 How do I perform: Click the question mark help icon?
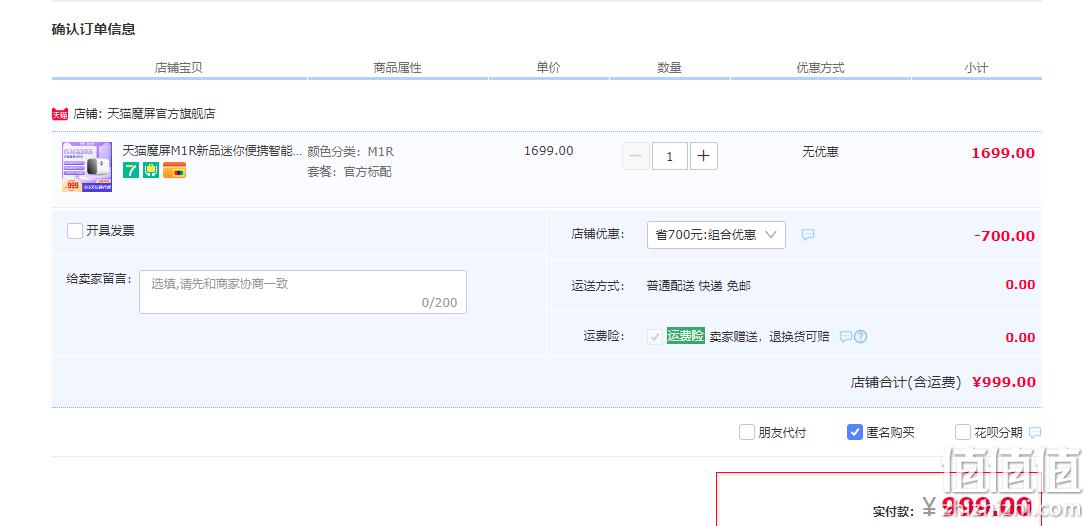pos(861,337)
